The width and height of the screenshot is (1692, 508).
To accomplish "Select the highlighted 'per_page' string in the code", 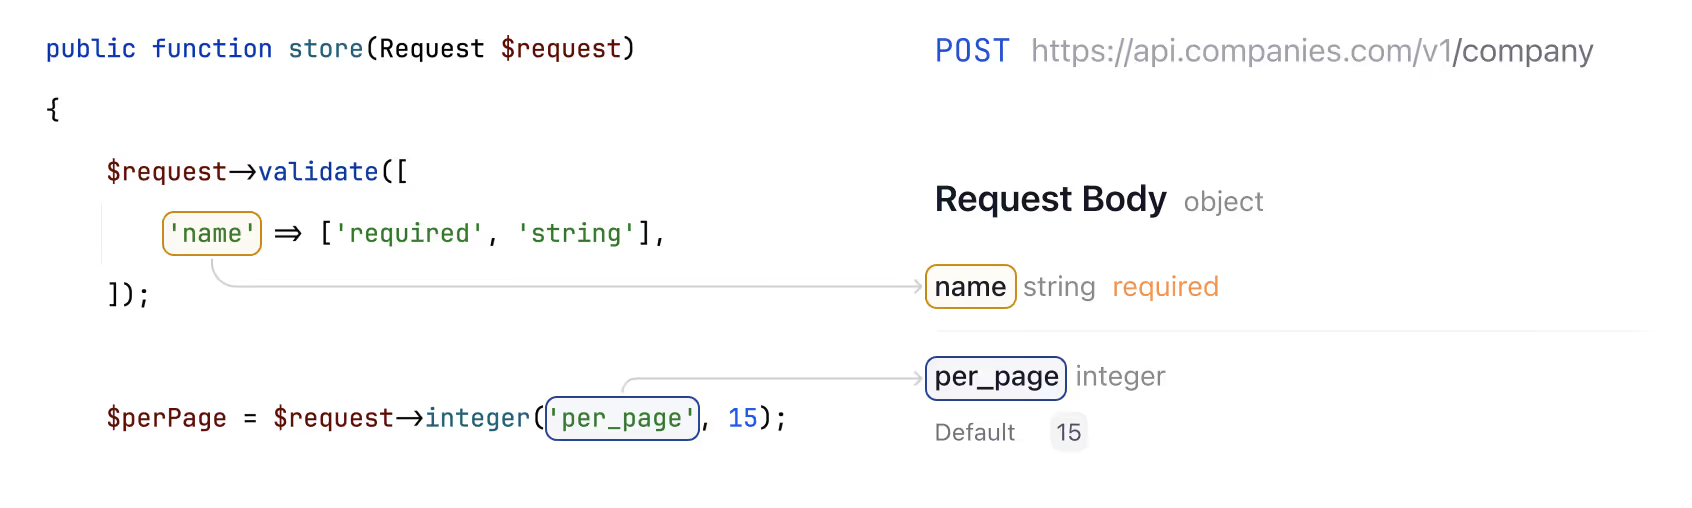I will click(x=622, y=418).
